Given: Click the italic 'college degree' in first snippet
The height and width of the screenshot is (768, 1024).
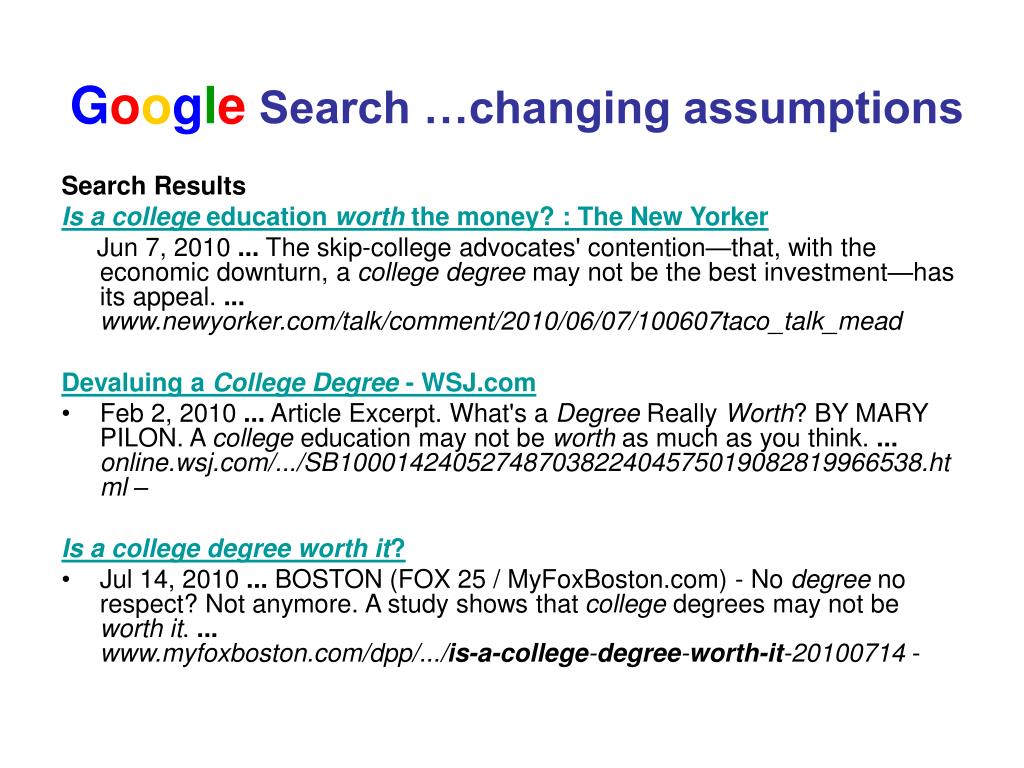Looking at the screenshot, I should point(441,273).
